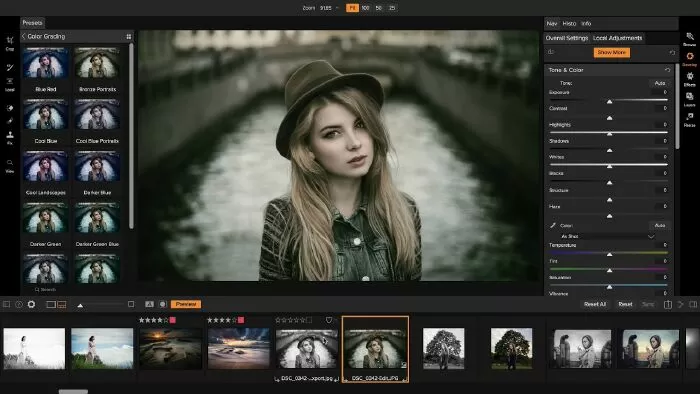Switch to the Info tab

pos(586,23)
